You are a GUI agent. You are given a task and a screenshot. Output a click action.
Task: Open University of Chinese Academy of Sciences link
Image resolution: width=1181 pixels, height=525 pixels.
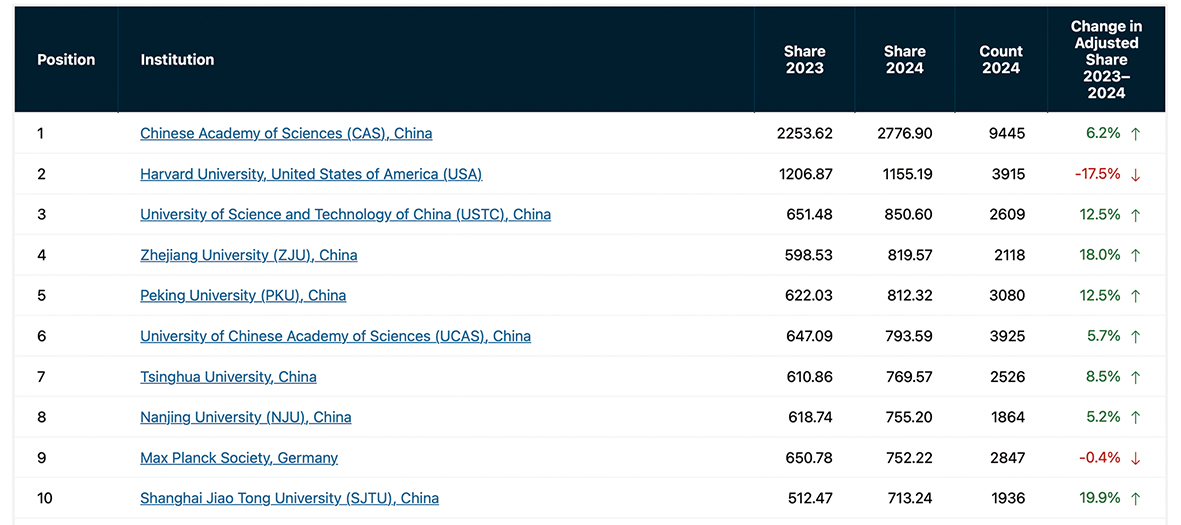(335, 336)
